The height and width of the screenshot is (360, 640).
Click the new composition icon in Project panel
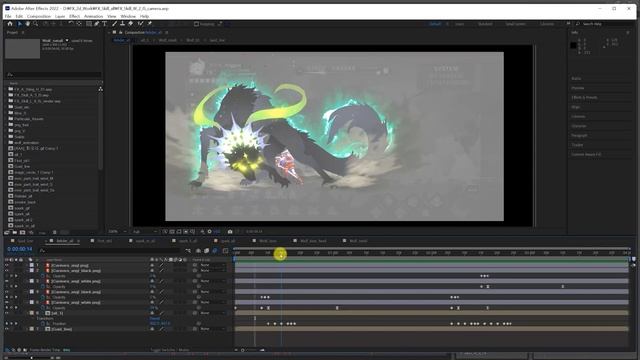click(x=22, y=232)
